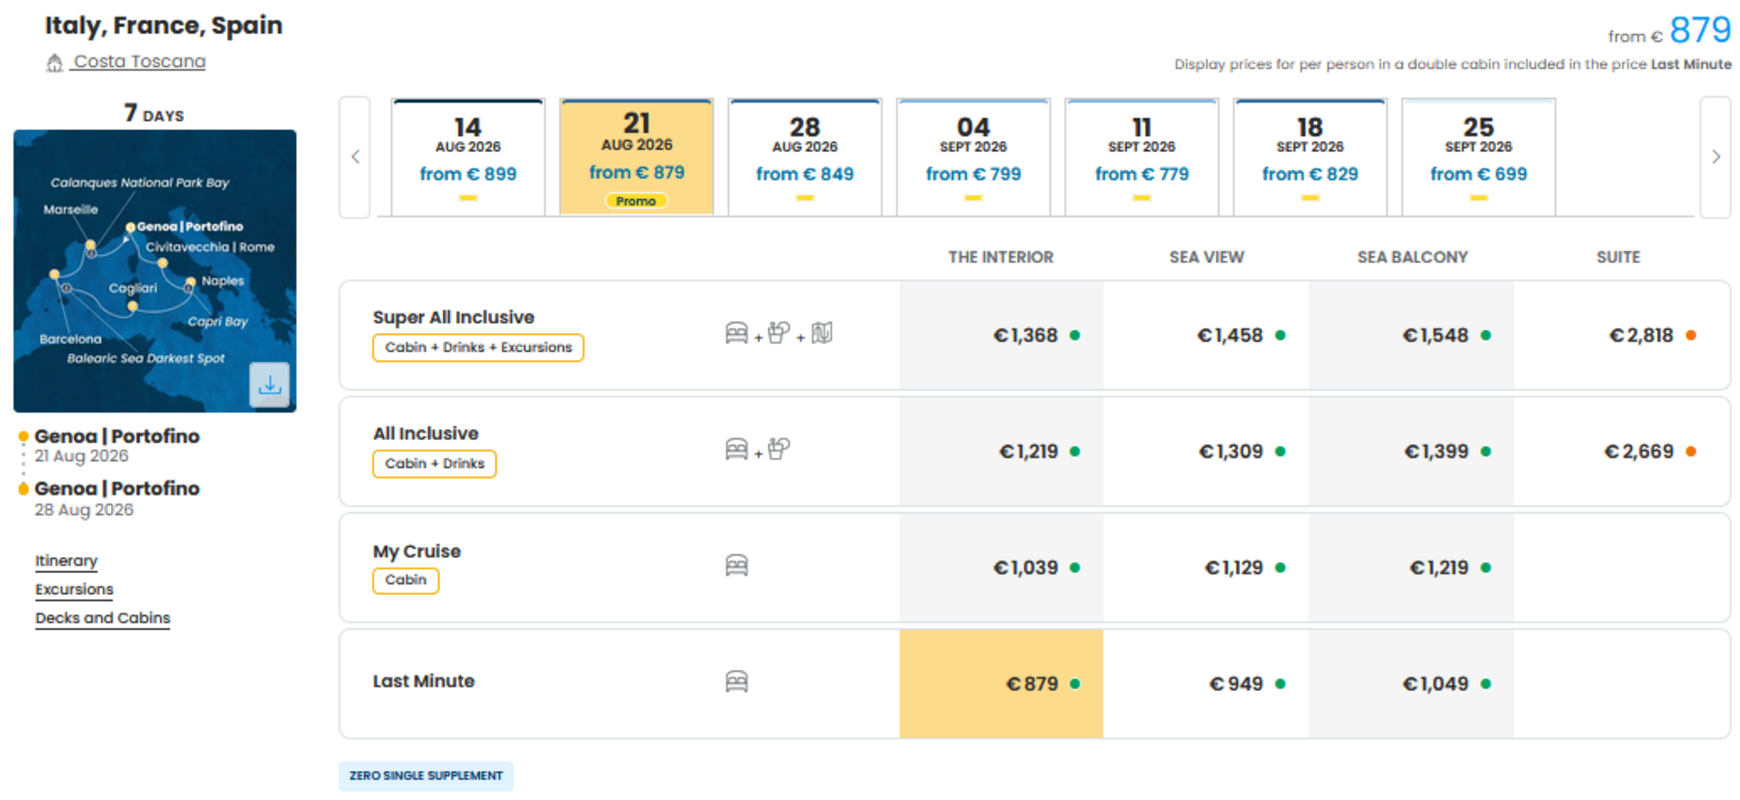This screenshot has height=800, width=1740.
Task: Click the drinks icon in Super All Inclusive row
Action: click(779, 333)
